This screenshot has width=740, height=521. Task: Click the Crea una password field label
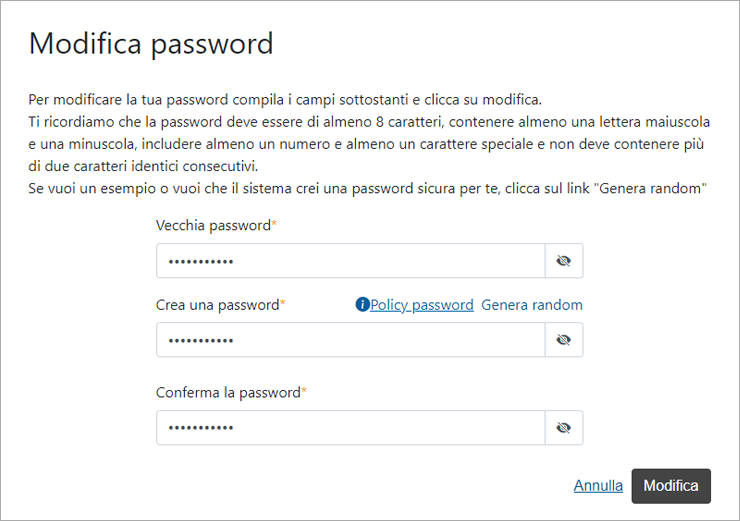point(218,305)
